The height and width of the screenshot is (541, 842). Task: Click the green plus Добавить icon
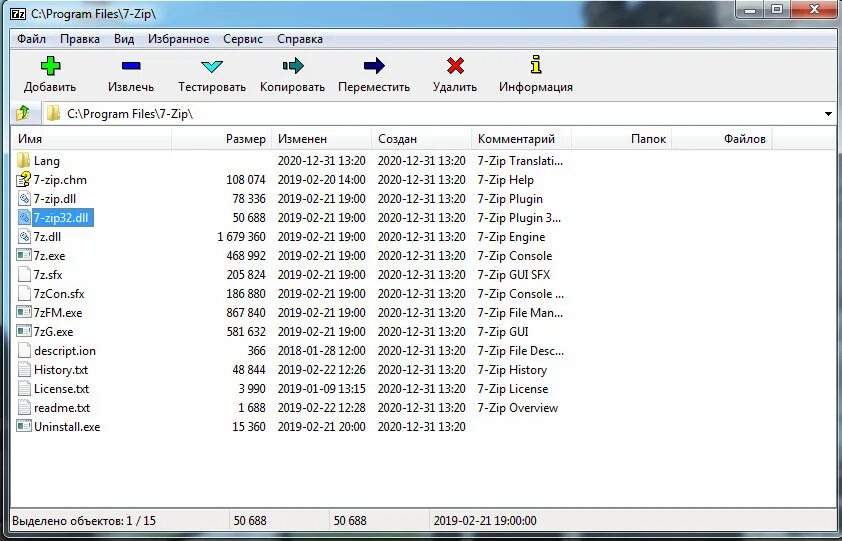(x=50, y=66)
